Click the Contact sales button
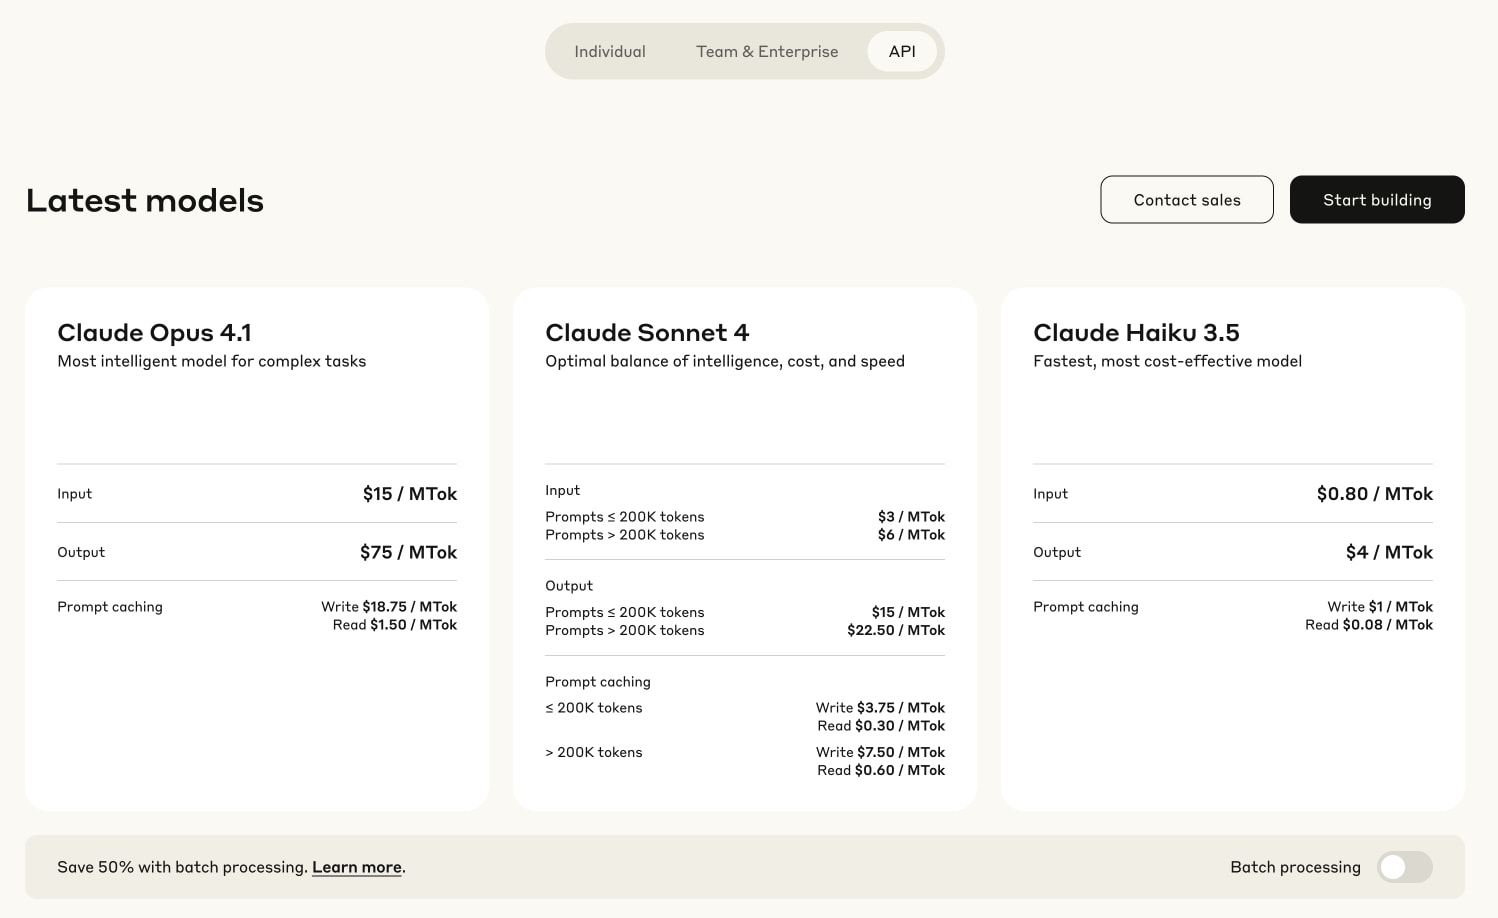The image size is (1498, 918). pos(1187,200)
